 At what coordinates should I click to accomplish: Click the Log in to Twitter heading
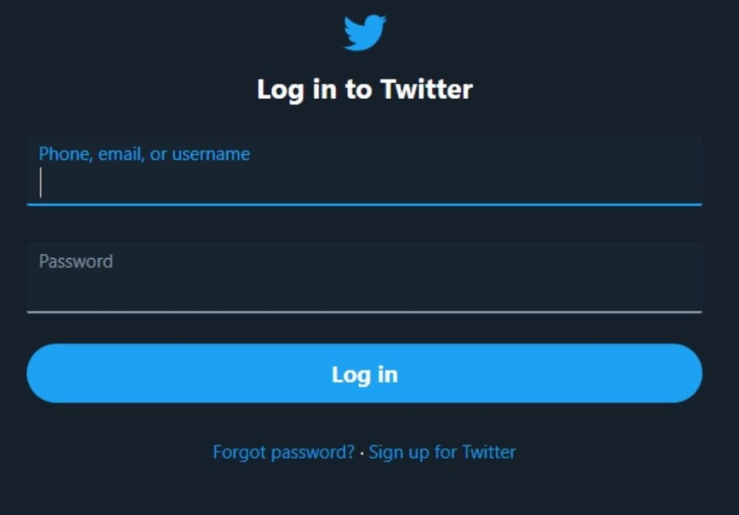coord(365,90)
